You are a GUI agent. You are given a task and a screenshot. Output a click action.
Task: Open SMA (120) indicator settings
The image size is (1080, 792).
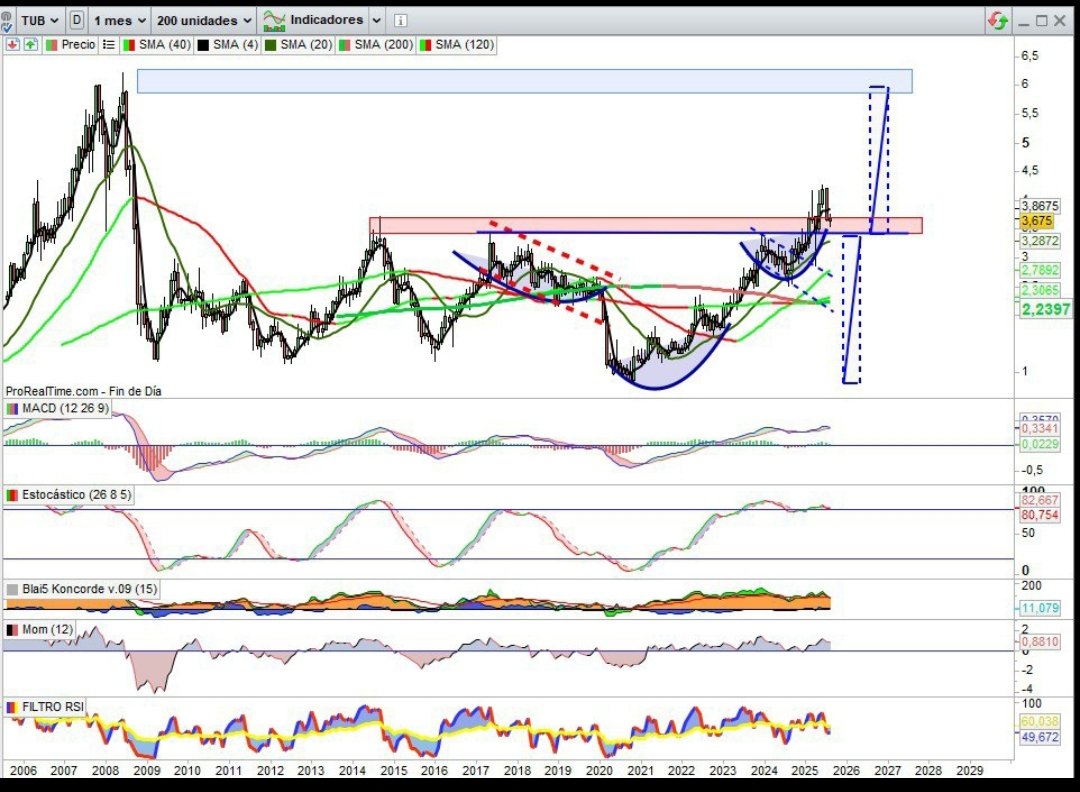pyautogui.click(x=464, y=45)
